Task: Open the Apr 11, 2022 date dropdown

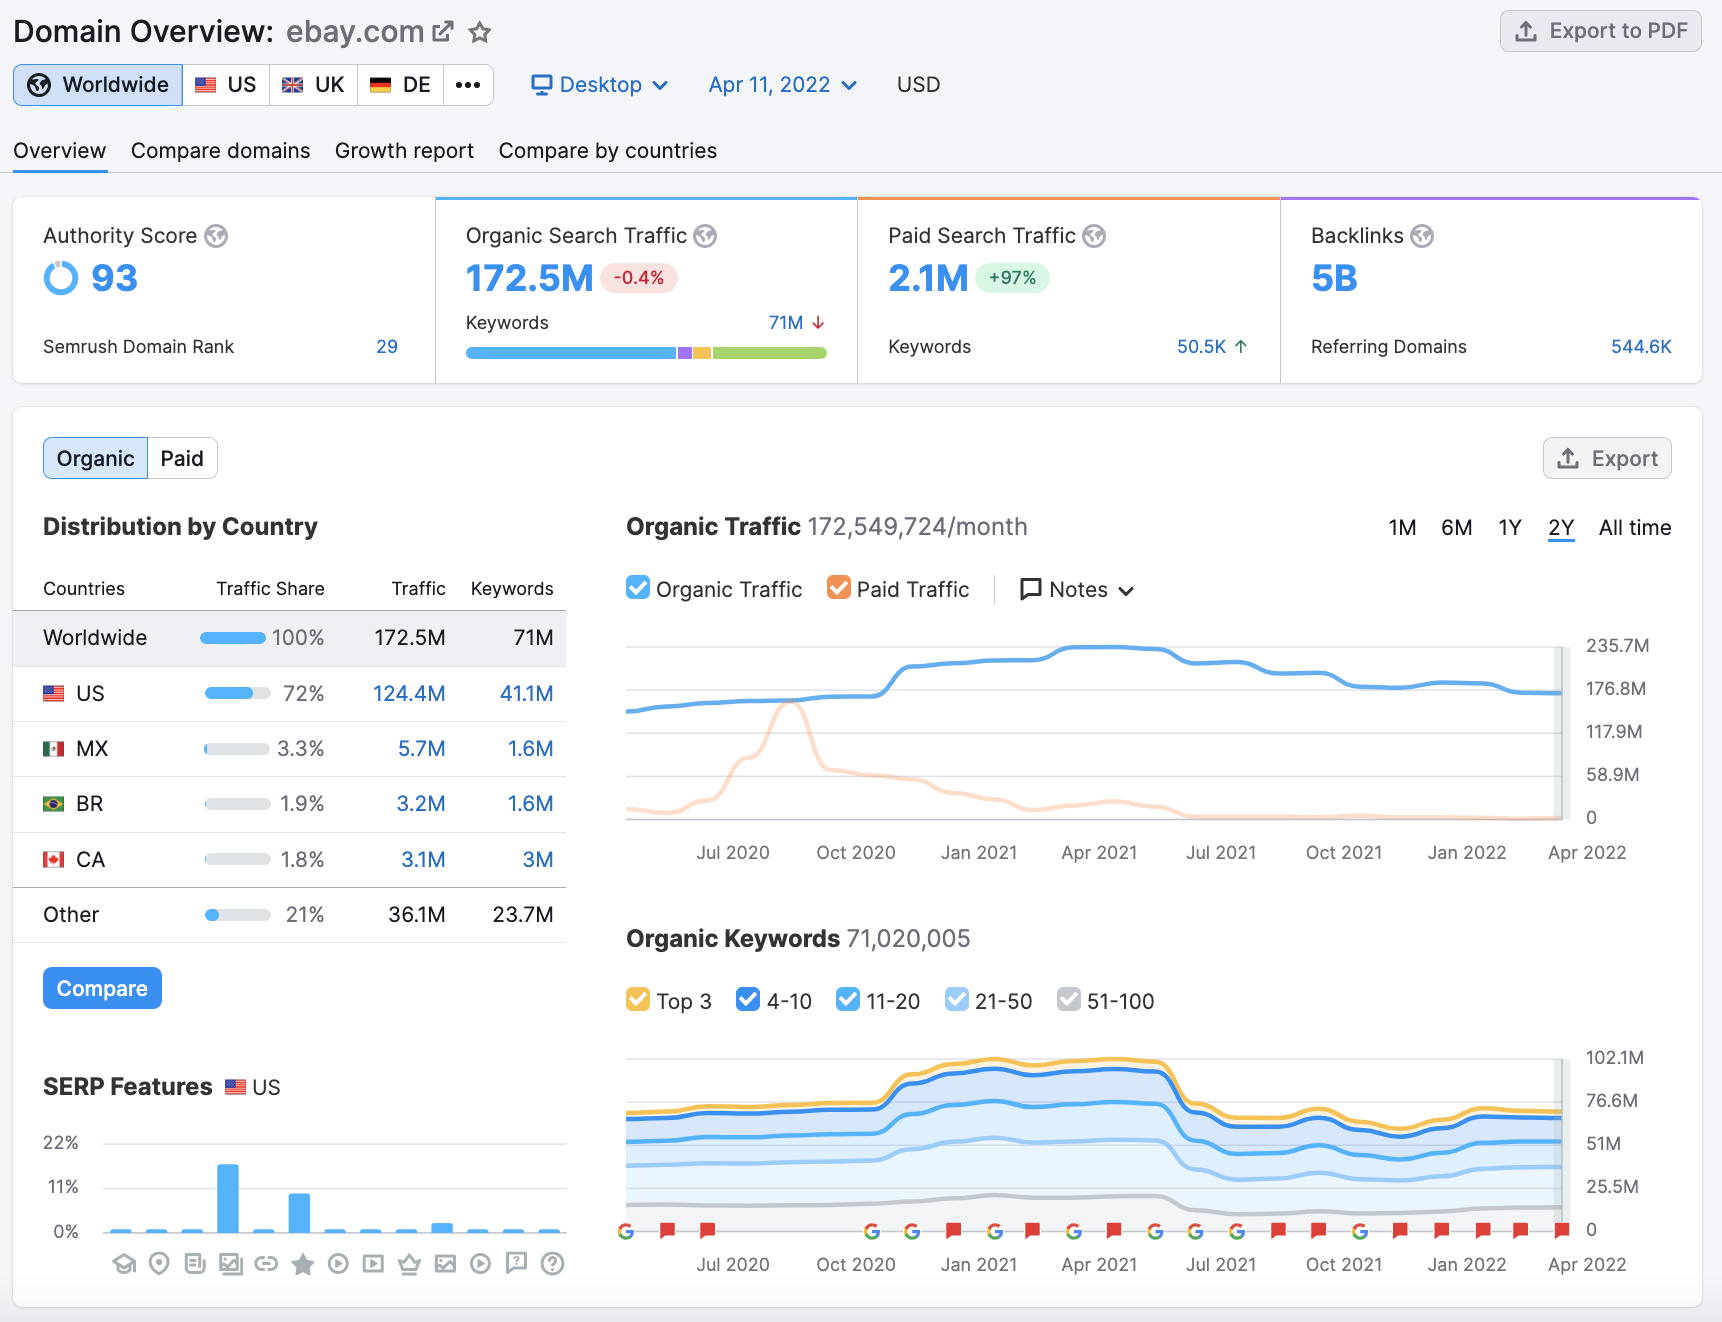Action: coord(782,85)
